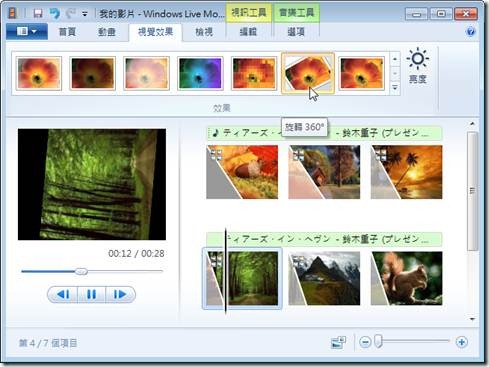The height and width of the screenshot is (367, 489).
Task: Click the transition icon on the acorn clip
Action: click(216, 155)
